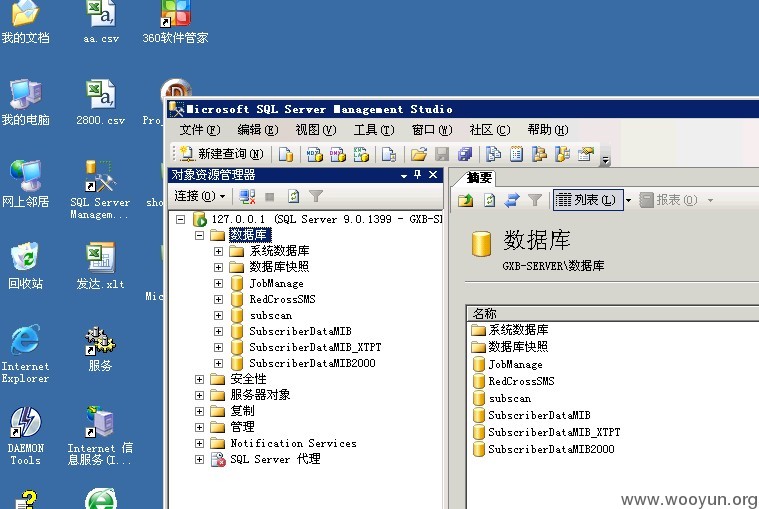Viewport: 759px width, 509px height.
Task: Click the Properties Window toolbar icon
Action: 586,154
